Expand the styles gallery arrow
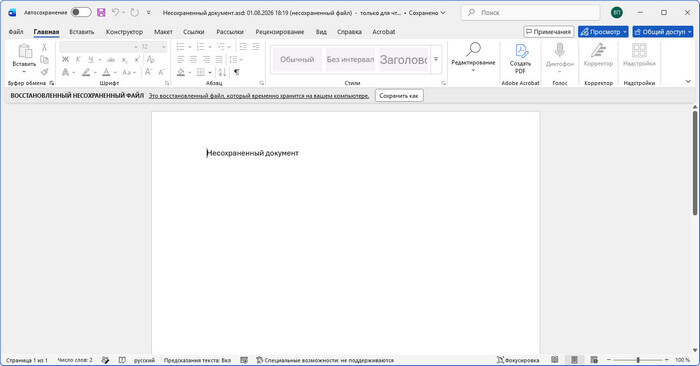The height and width of the screenshot is (366, 700). coord(436,59)
